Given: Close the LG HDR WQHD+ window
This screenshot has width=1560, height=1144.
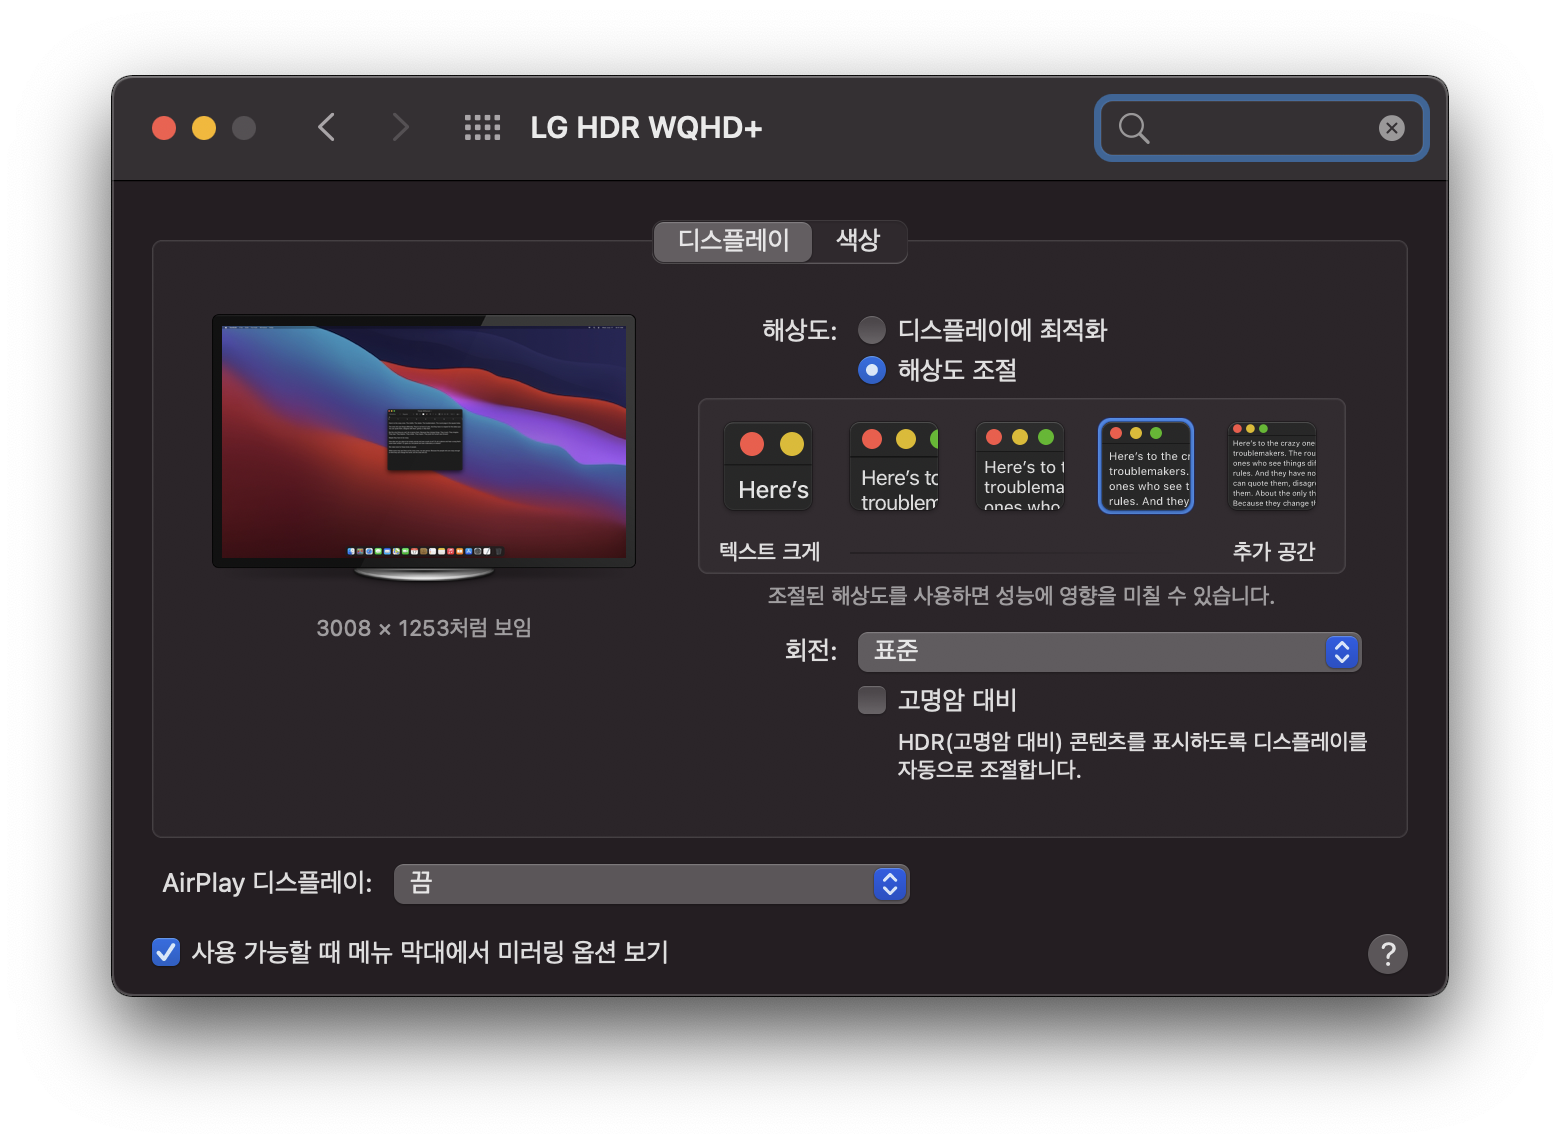Looking at the screenshot, I should (x=164, y=128).
